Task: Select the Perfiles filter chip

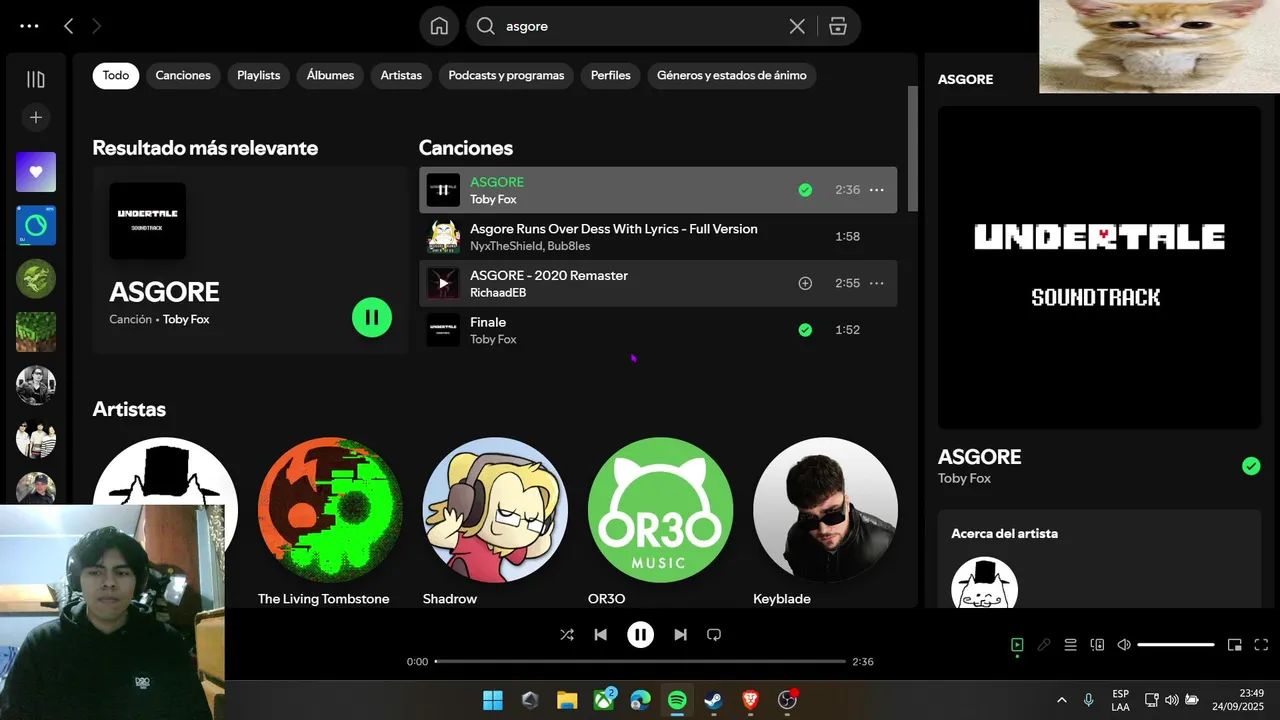Action: (x=611, y=75)
